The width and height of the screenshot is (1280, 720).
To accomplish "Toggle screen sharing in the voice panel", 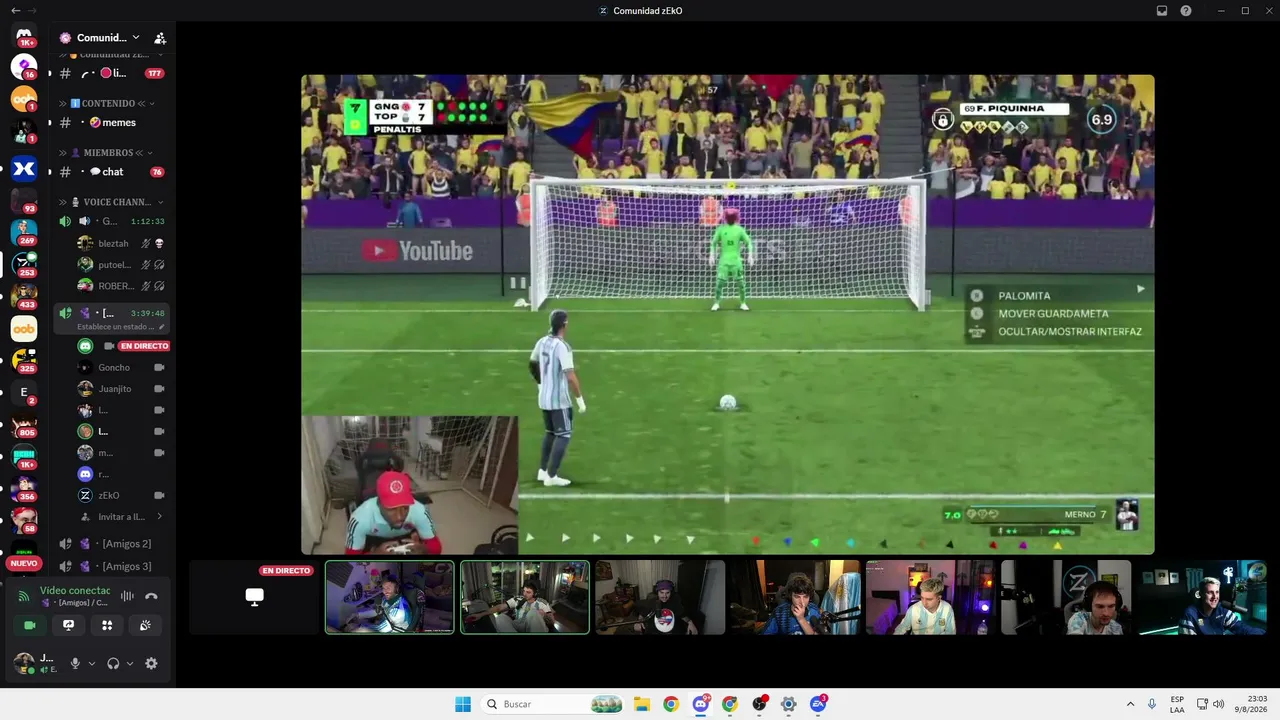I will [x=68, y=625].
